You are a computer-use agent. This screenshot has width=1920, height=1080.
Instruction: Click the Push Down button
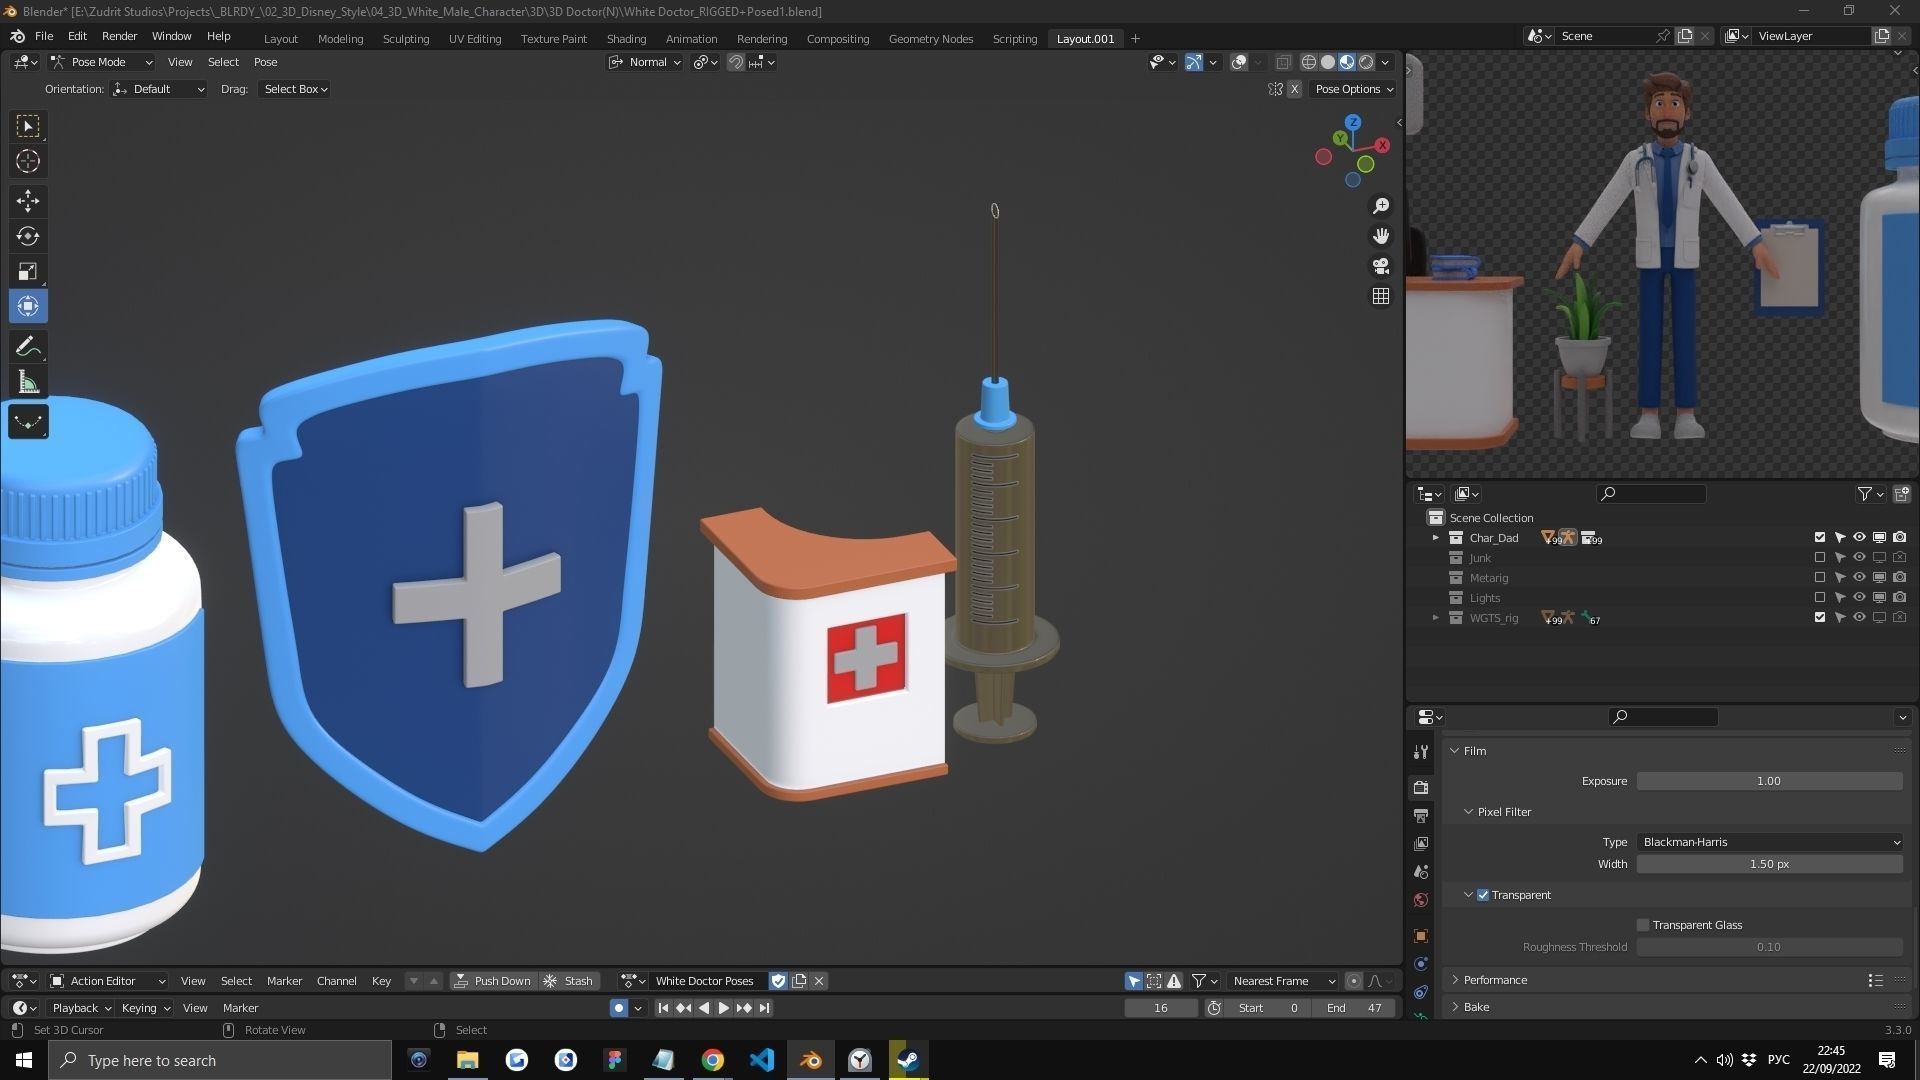493,981
